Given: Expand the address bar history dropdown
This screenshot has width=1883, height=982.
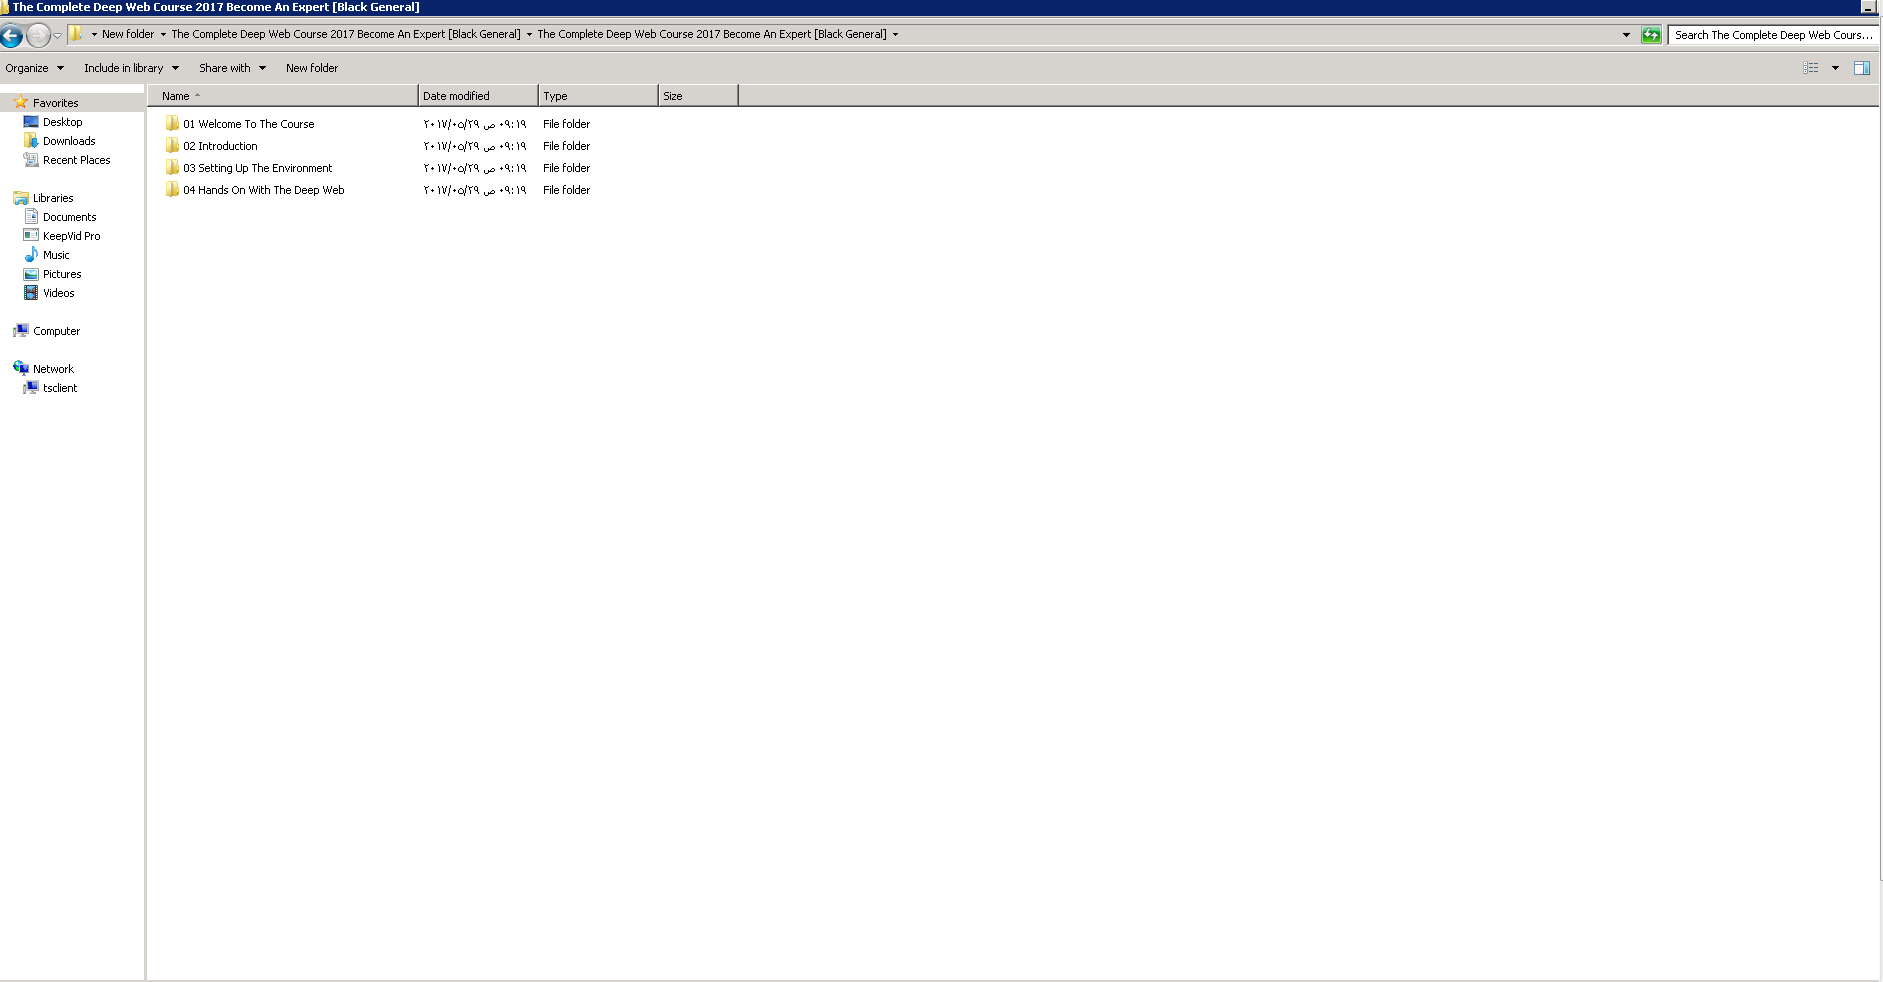Looking at the screenshot, I should click(x=1626, y=35).
